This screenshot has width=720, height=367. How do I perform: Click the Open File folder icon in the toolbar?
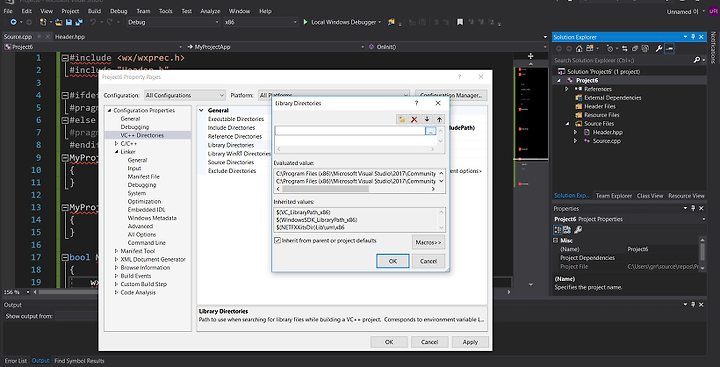(59, 22)
